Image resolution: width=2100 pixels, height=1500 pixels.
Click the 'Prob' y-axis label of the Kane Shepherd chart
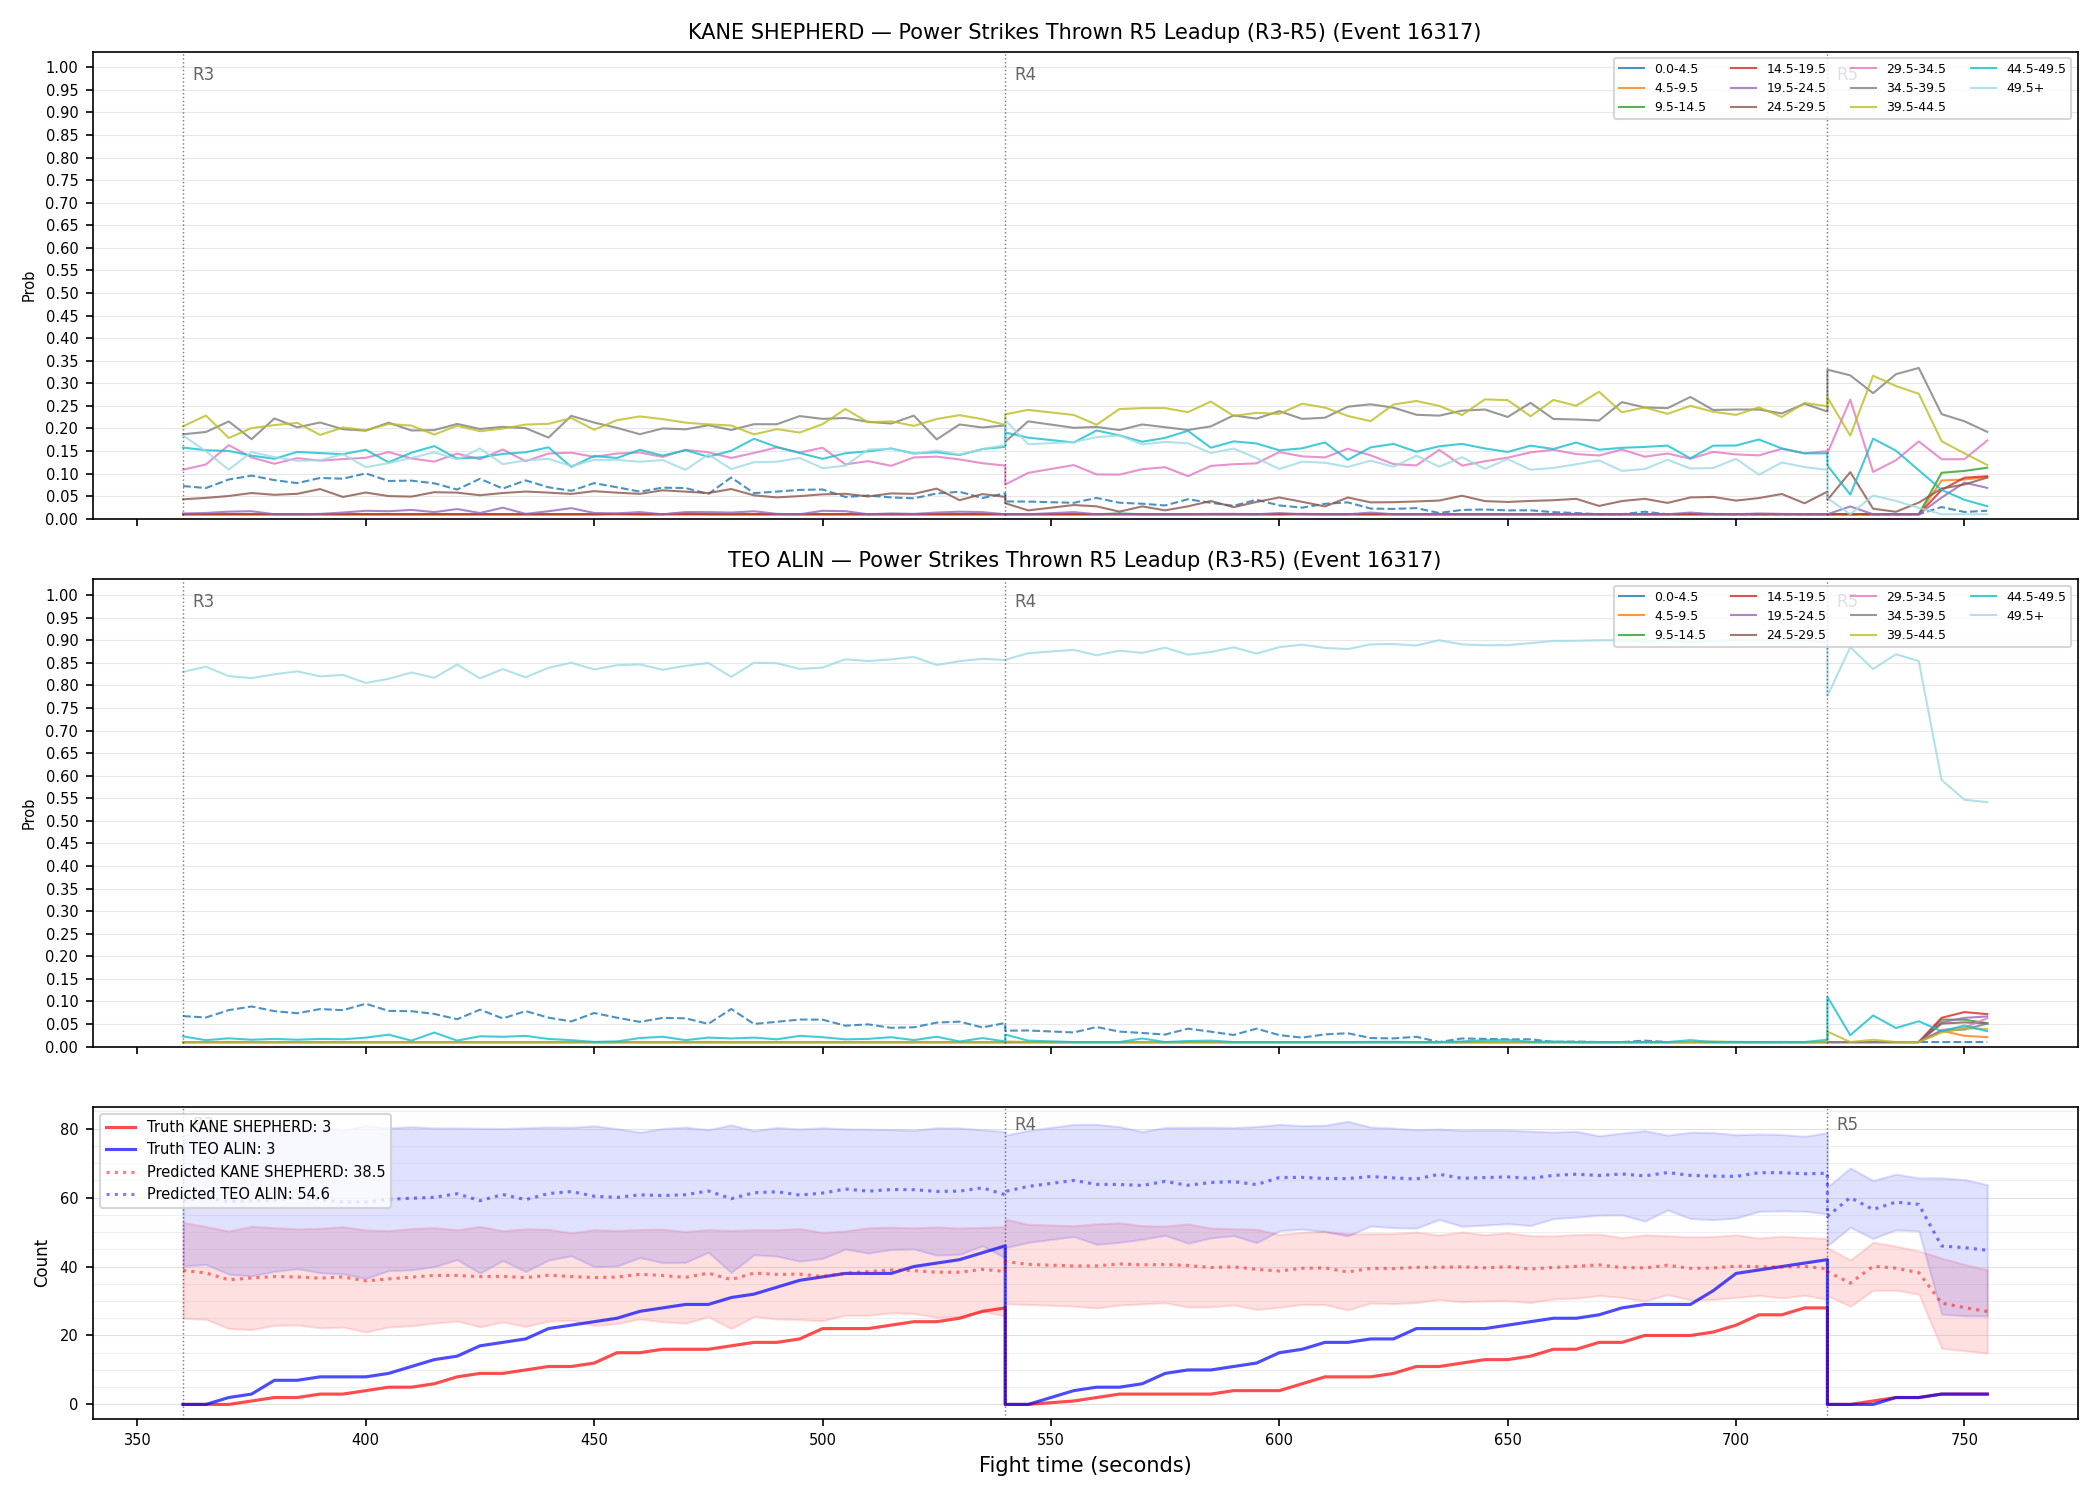click(29, 286)
